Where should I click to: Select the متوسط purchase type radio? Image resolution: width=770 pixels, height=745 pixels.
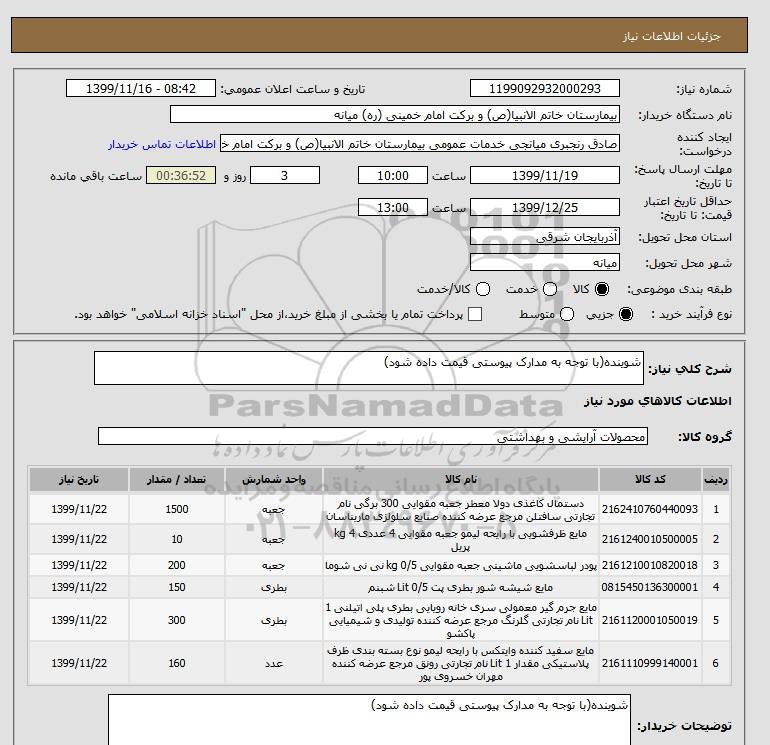point(567,314)
